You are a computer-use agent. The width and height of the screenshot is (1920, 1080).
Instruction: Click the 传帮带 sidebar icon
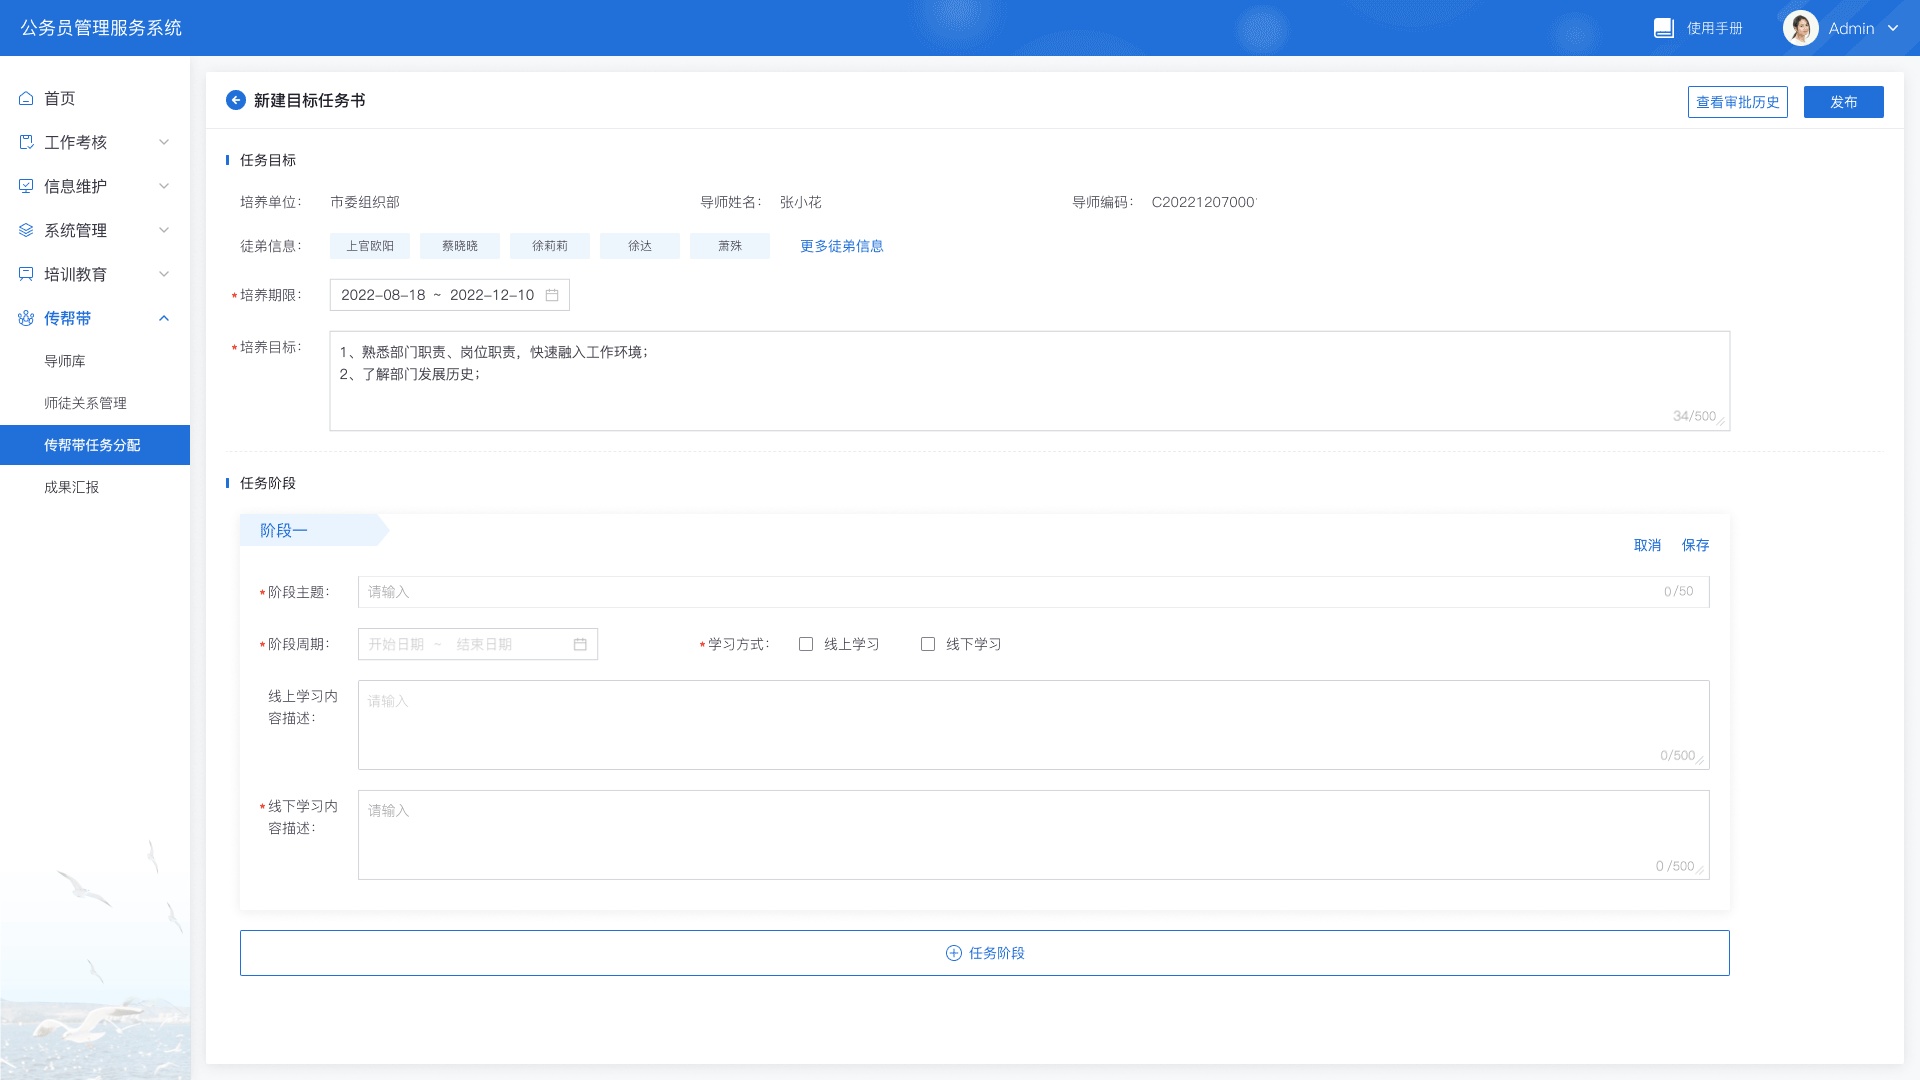[26, 318]
